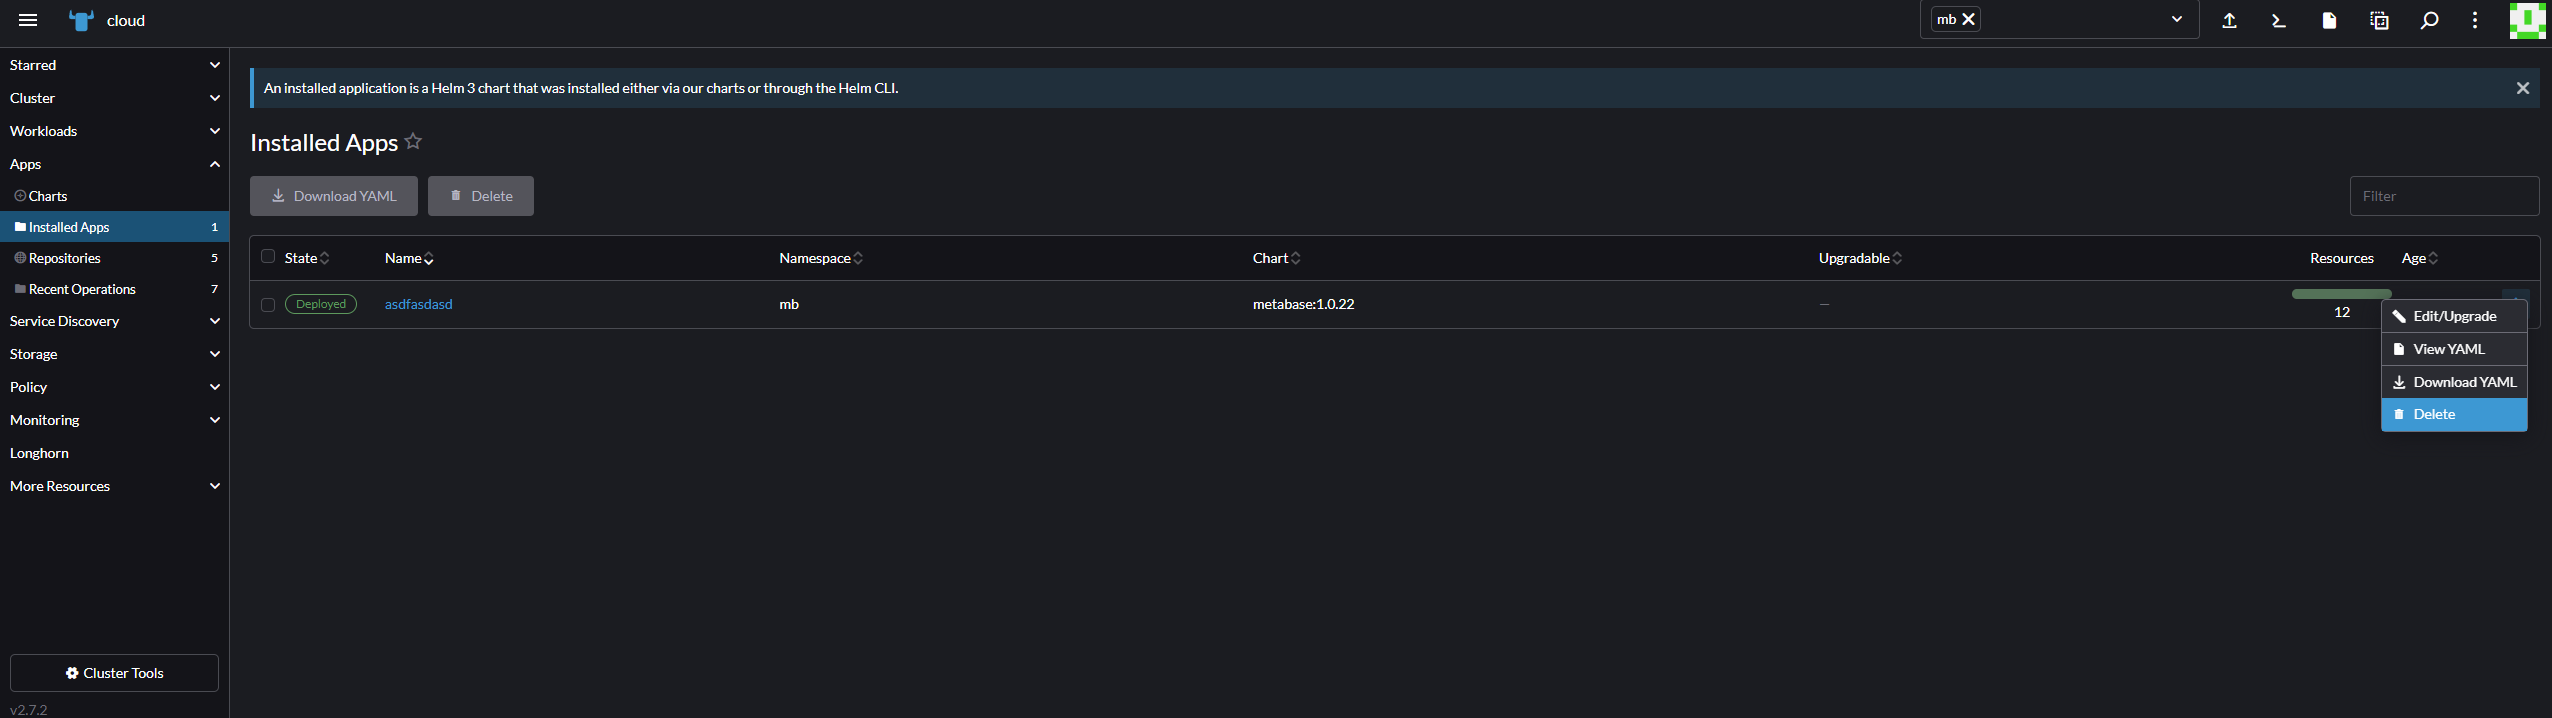Image resolution: width=2552 pixels, height=718 pixels.
Task: Focus the Filter input field
Action: 2443,196
